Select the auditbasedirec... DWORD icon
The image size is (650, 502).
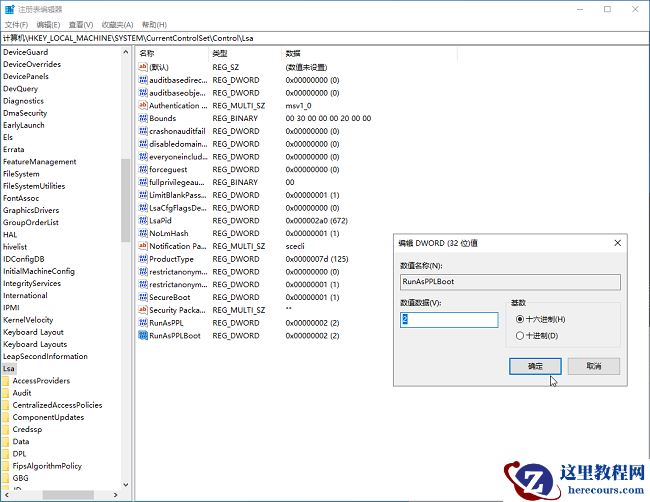pyautogui.click(x=143, y=80)
